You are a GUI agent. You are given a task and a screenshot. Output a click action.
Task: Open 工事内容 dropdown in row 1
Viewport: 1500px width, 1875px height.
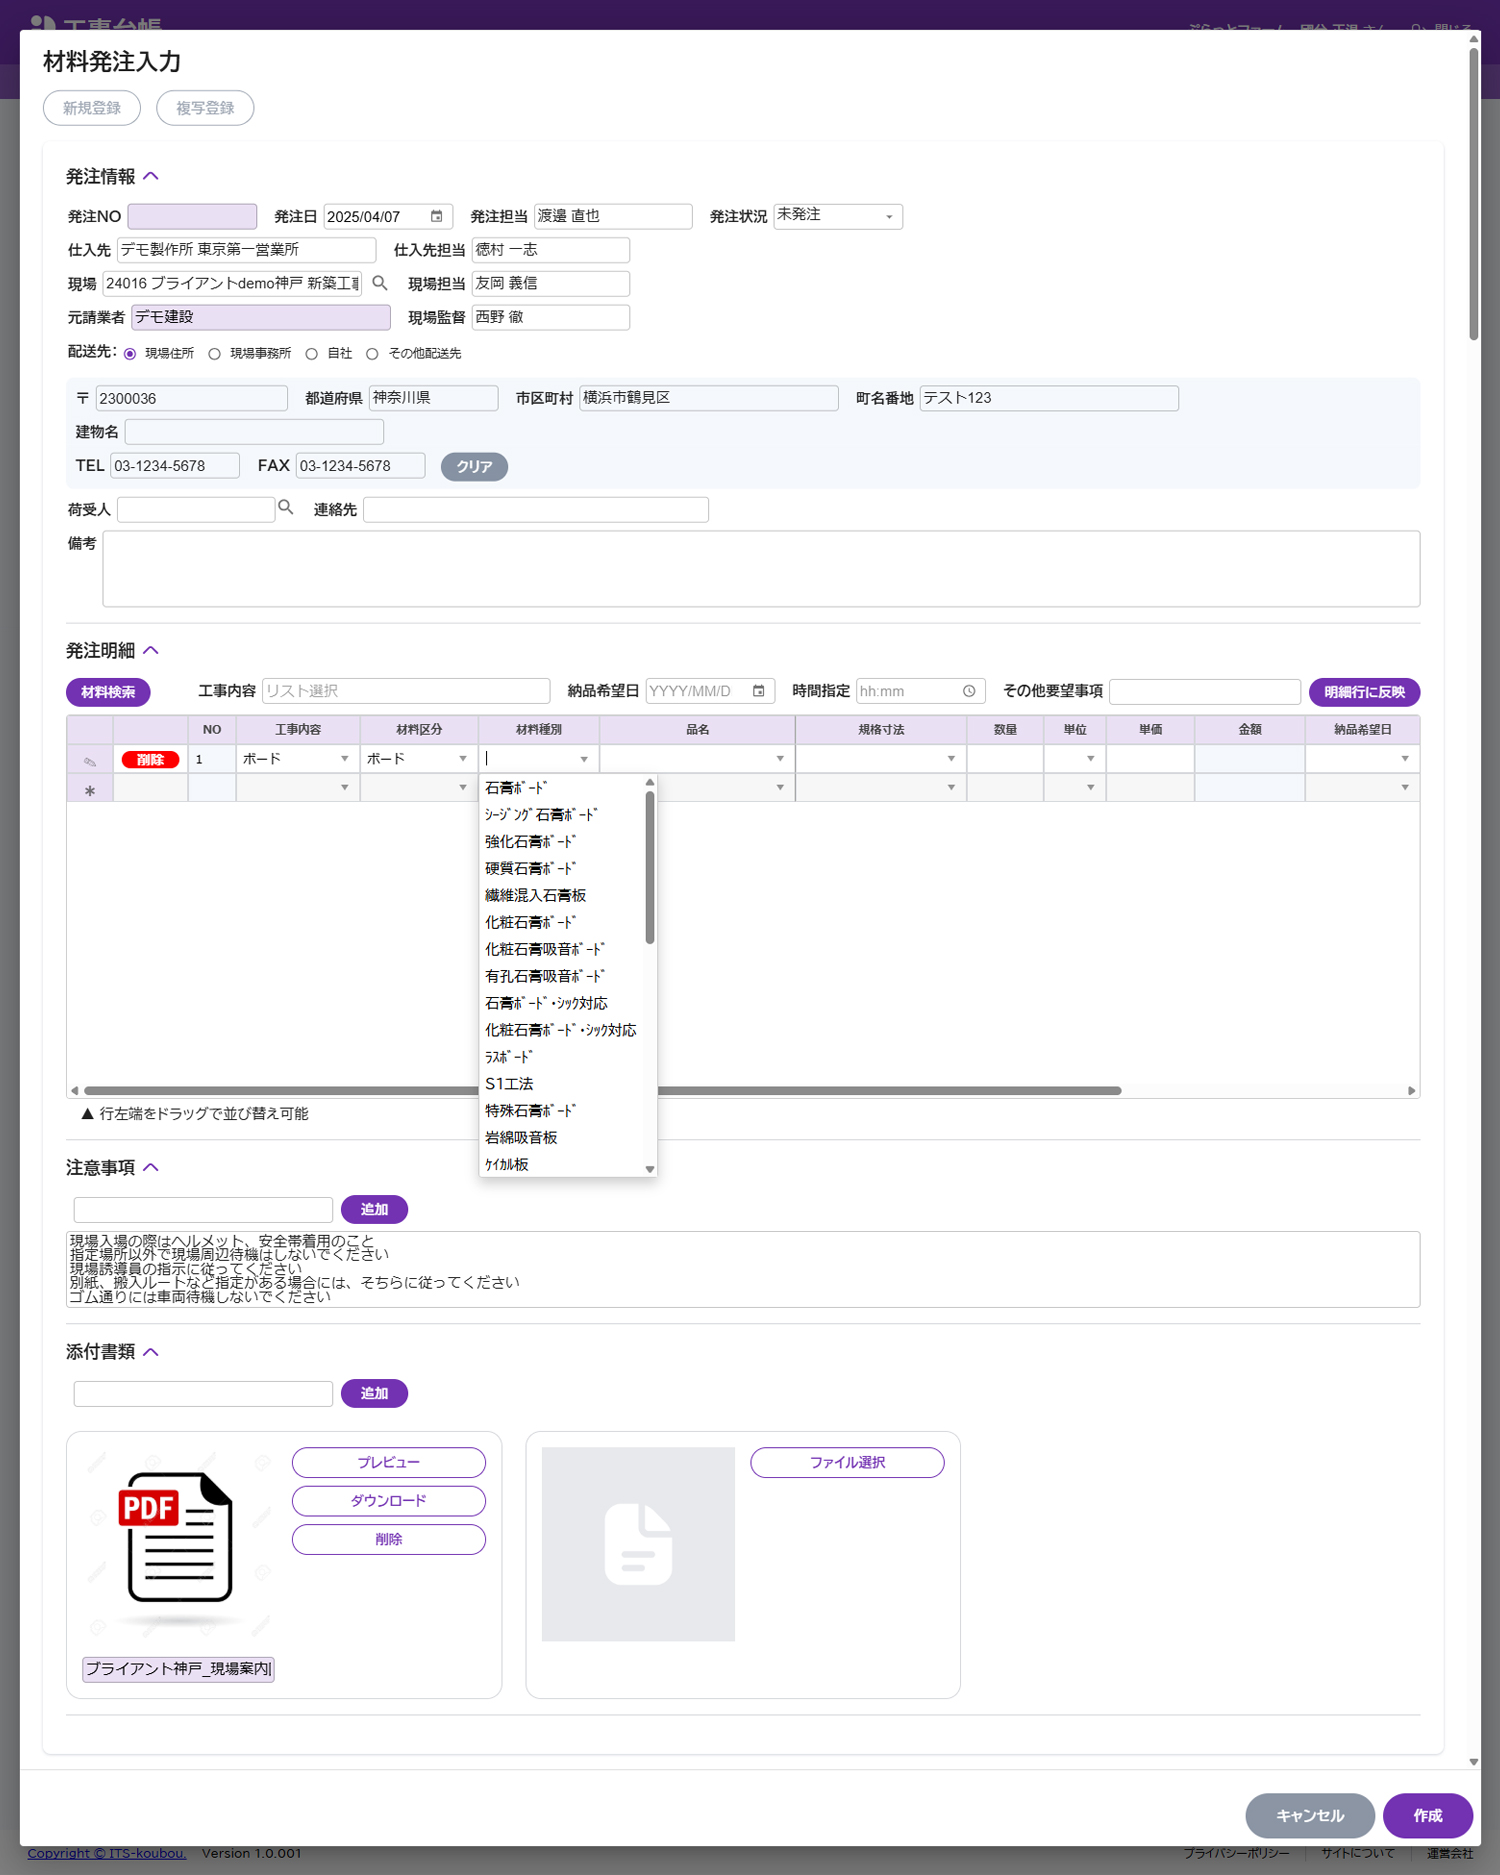(x=344, y=759)
